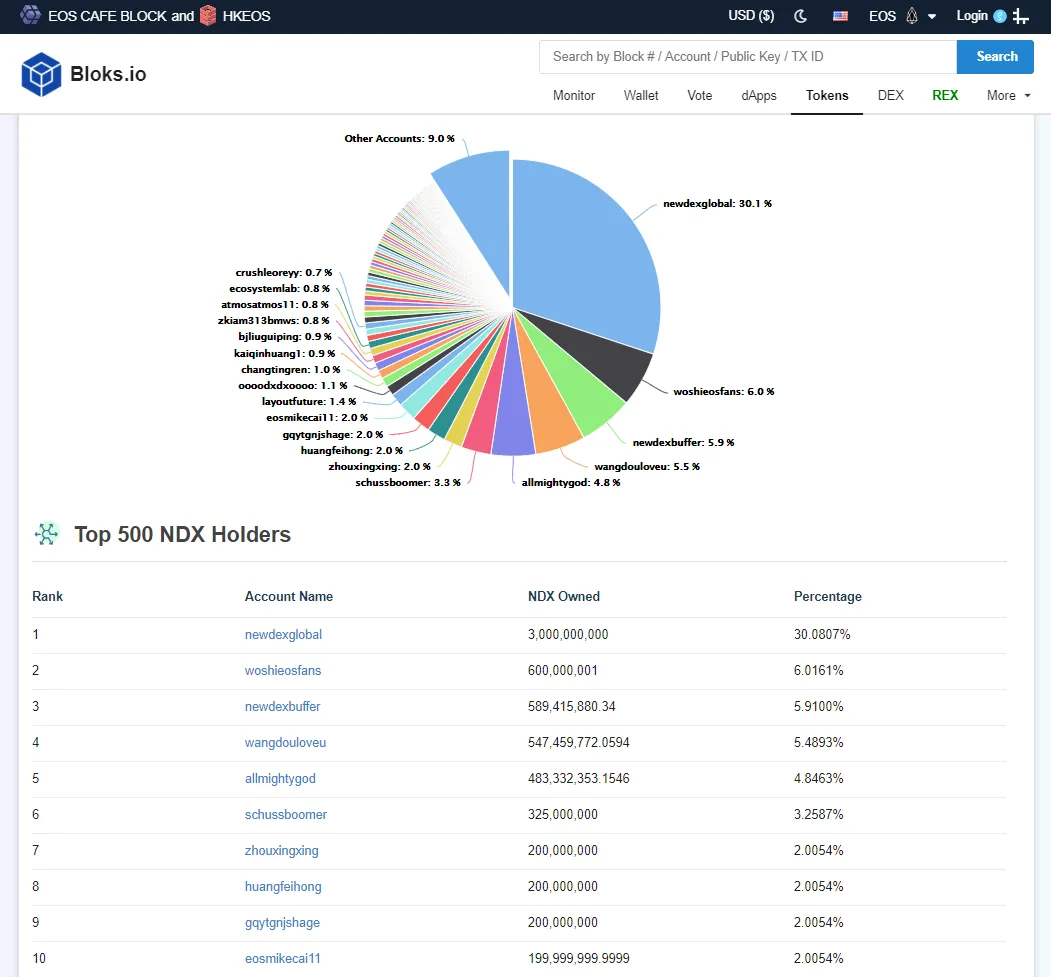This screenshot has height=977, width=1051.
Task: Click the '30.0807%' percentage cell
Action: click(822, 635)
